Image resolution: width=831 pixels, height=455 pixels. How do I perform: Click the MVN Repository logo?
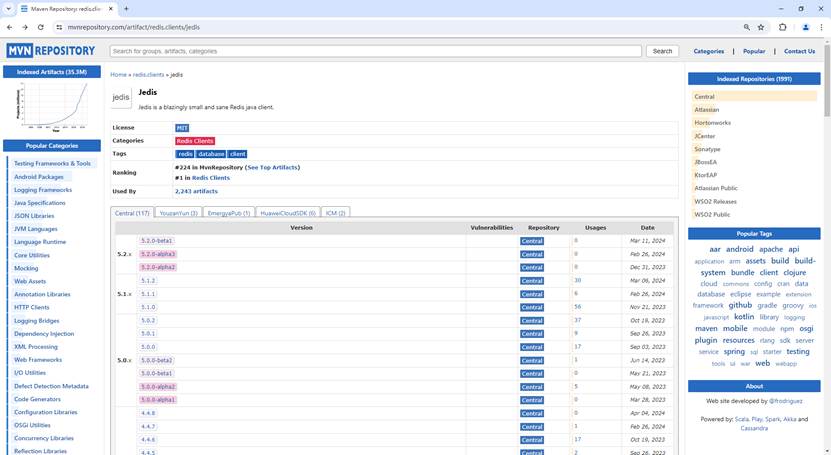tap(51, 51)
